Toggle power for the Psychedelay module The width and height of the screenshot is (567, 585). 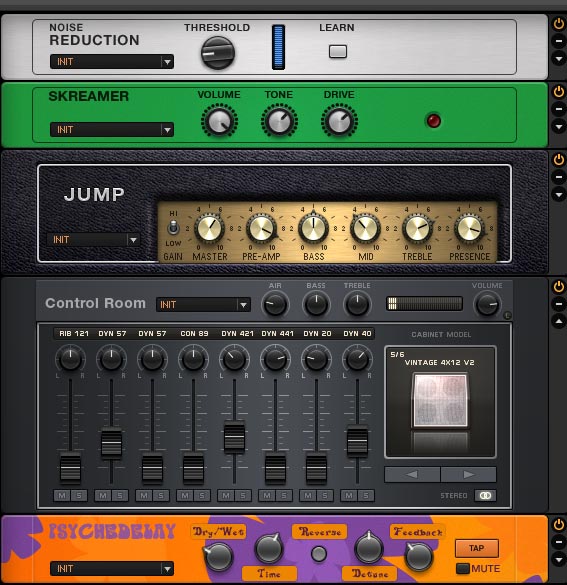pos(558,525)
